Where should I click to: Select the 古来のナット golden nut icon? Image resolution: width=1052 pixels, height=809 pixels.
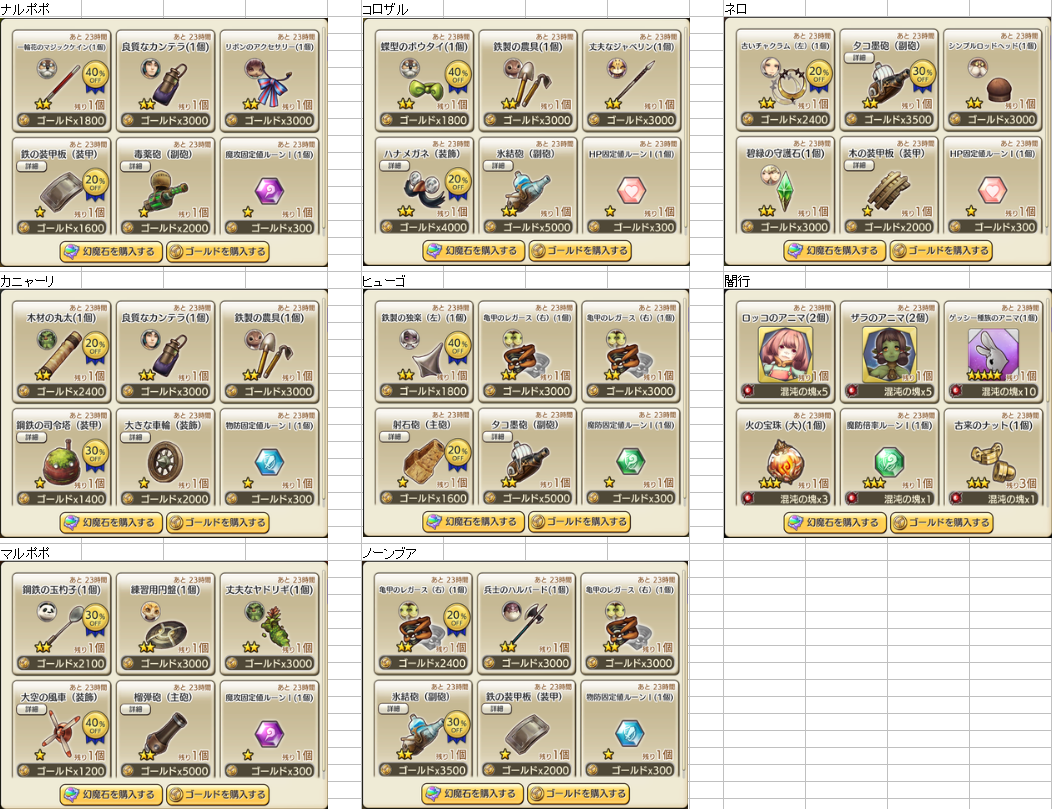pos(993,461)
